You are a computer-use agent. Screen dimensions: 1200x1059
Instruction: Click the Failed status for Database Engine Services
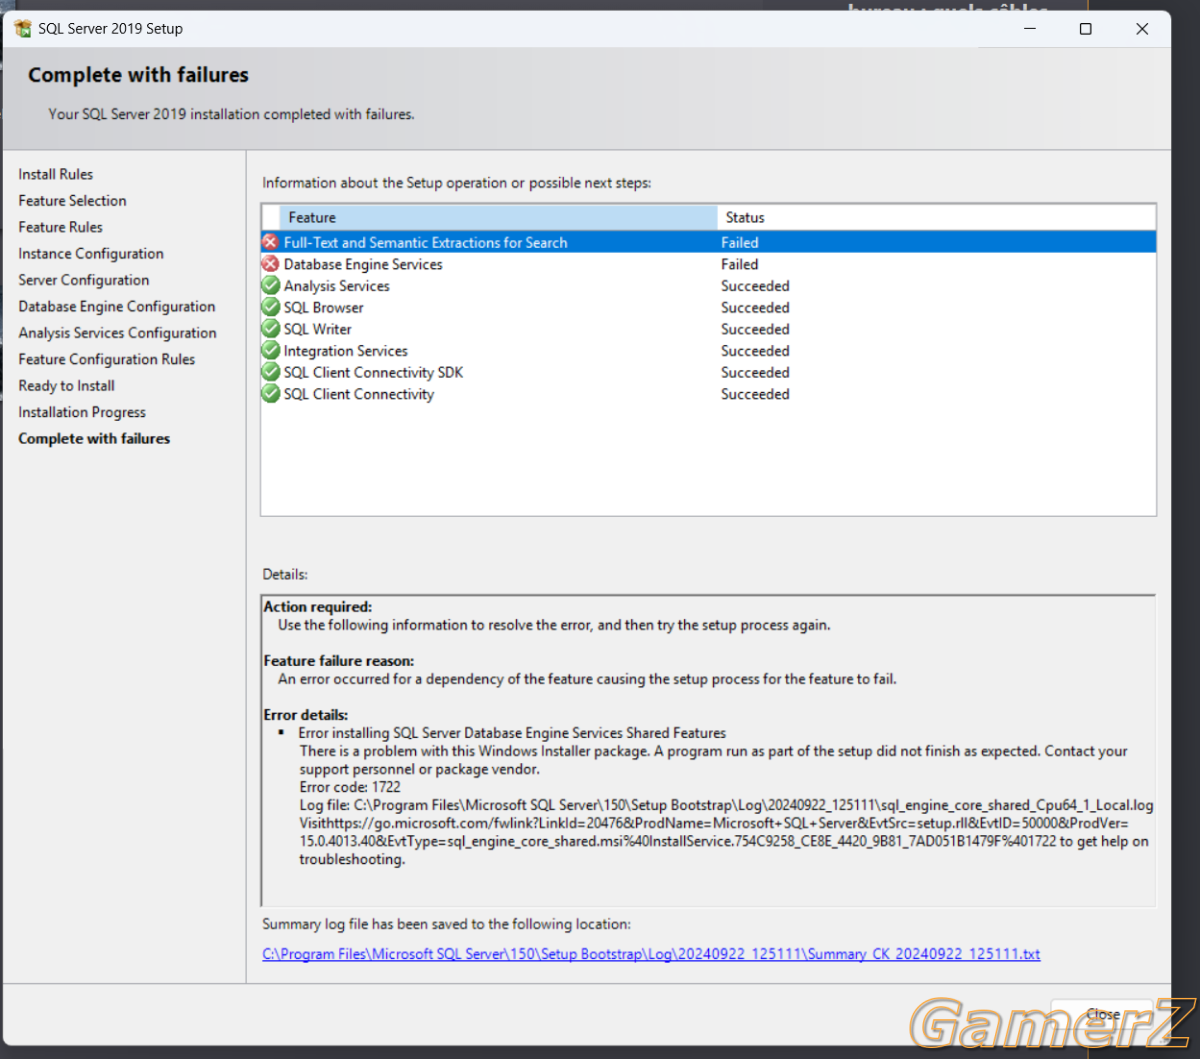[x=740, y=264]
